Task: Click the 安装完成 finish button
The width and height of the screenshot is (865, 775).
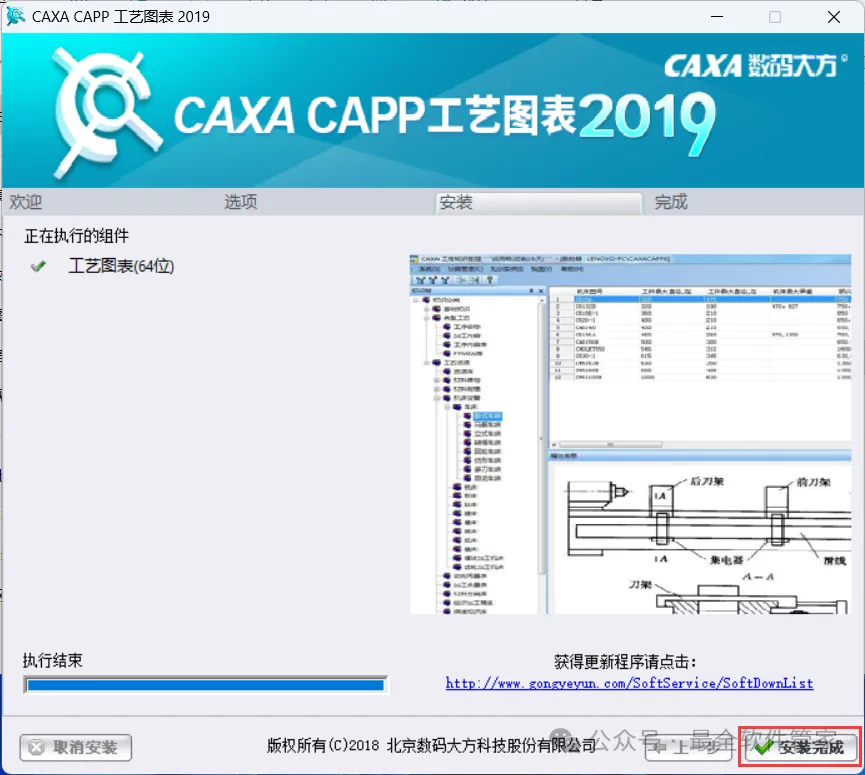Action: [x=801, y=747]
